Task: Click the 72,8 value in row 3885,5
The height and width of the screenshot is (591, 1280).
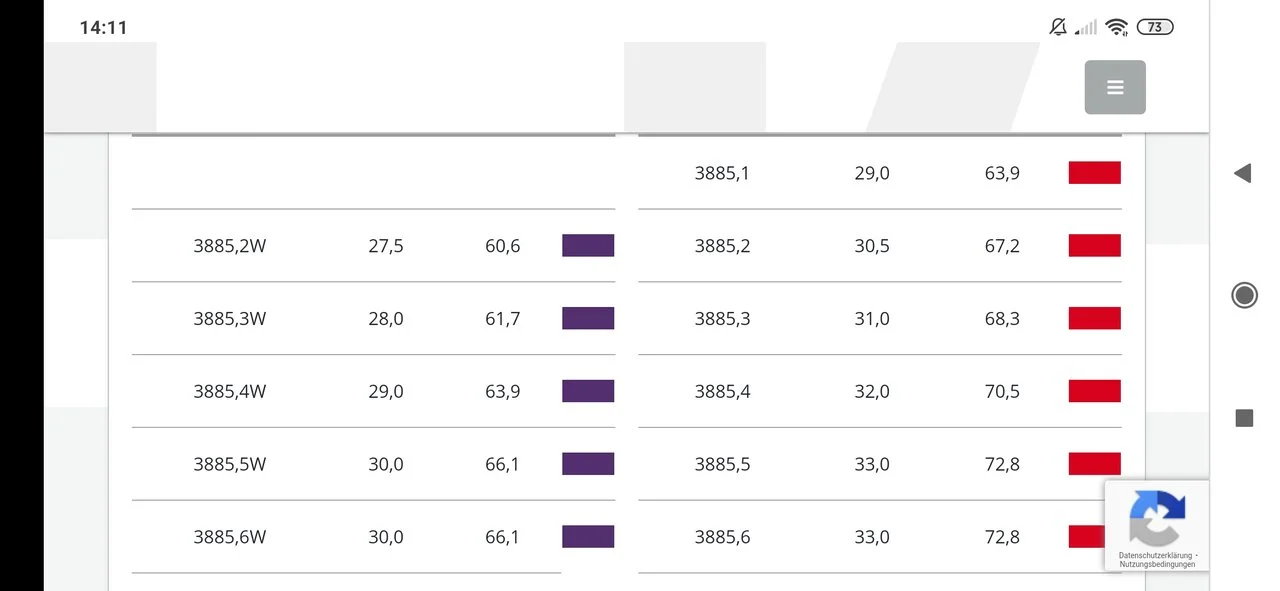Action: (1002, 464)
